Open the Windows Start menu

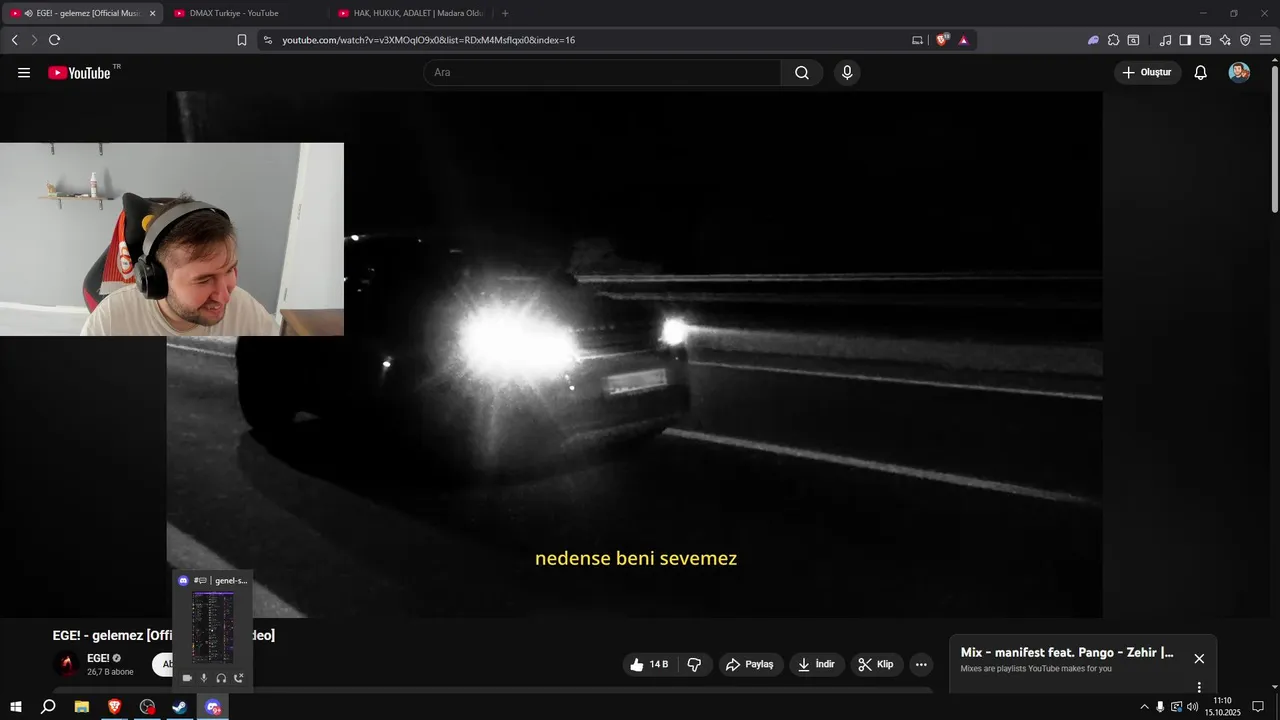tap(16, 707)
